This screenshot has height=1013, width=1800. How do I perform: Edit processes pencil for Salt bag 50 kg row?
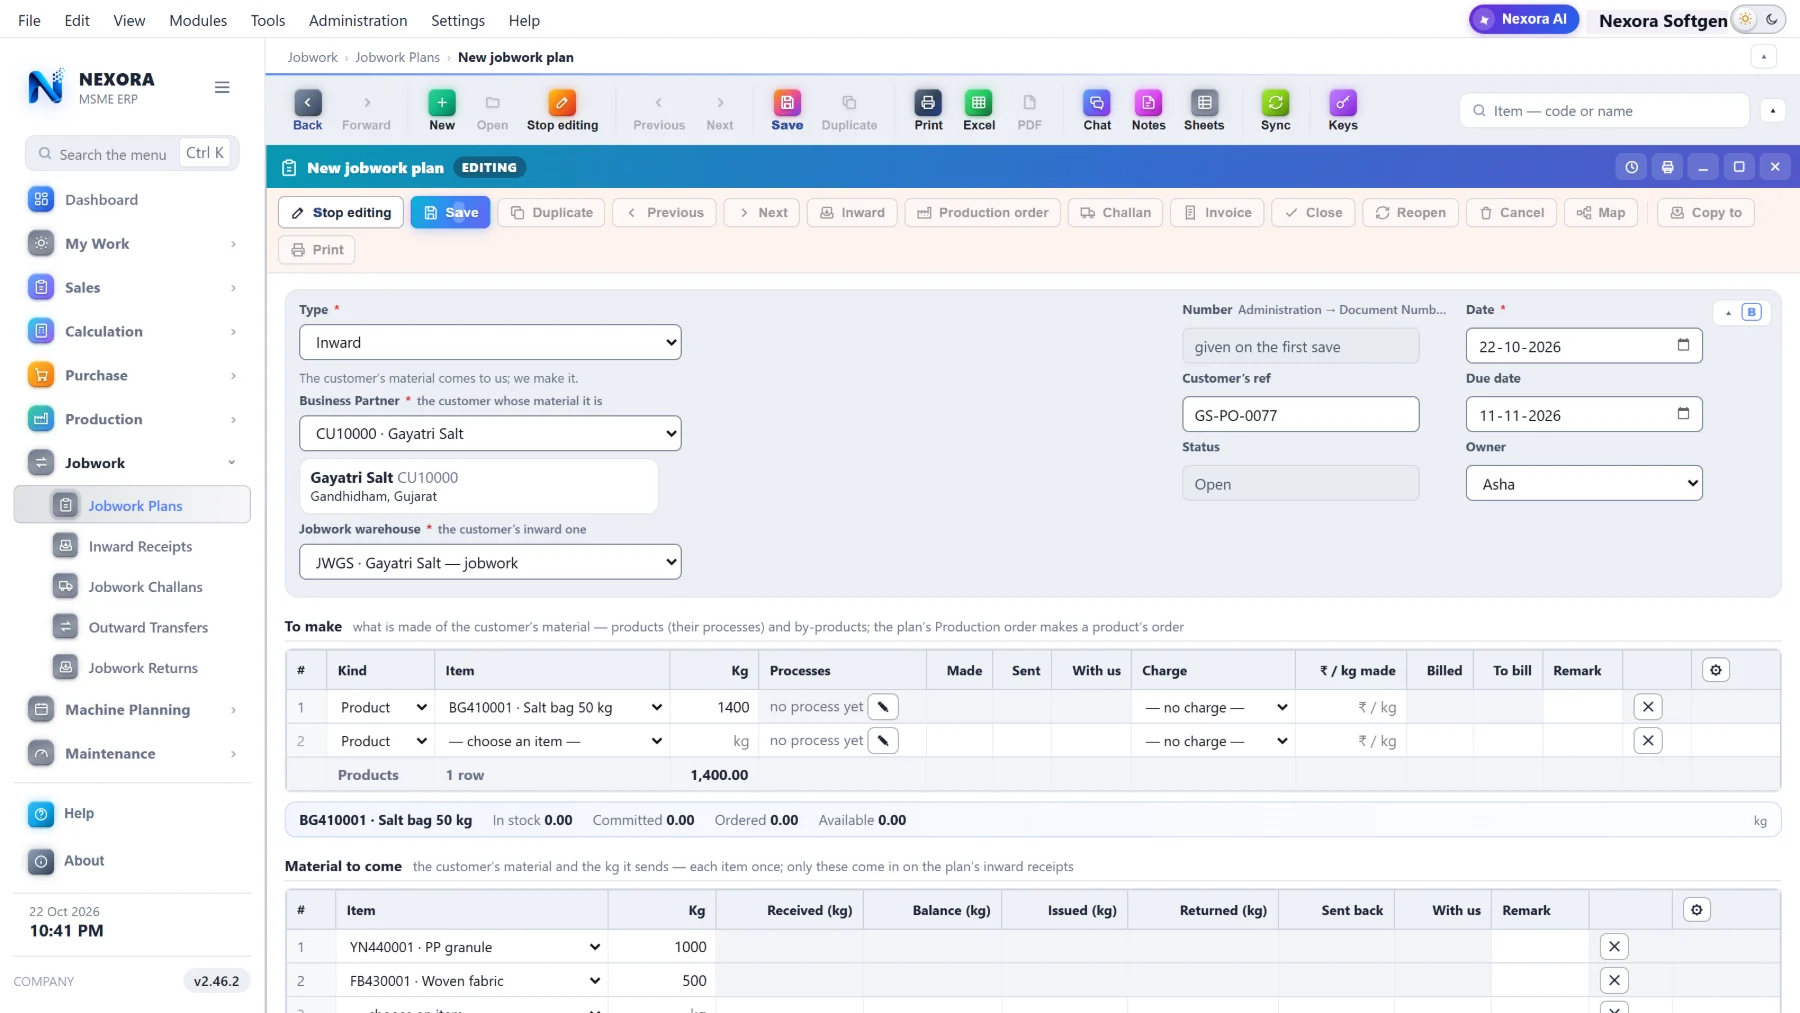[x=883, y=707]
